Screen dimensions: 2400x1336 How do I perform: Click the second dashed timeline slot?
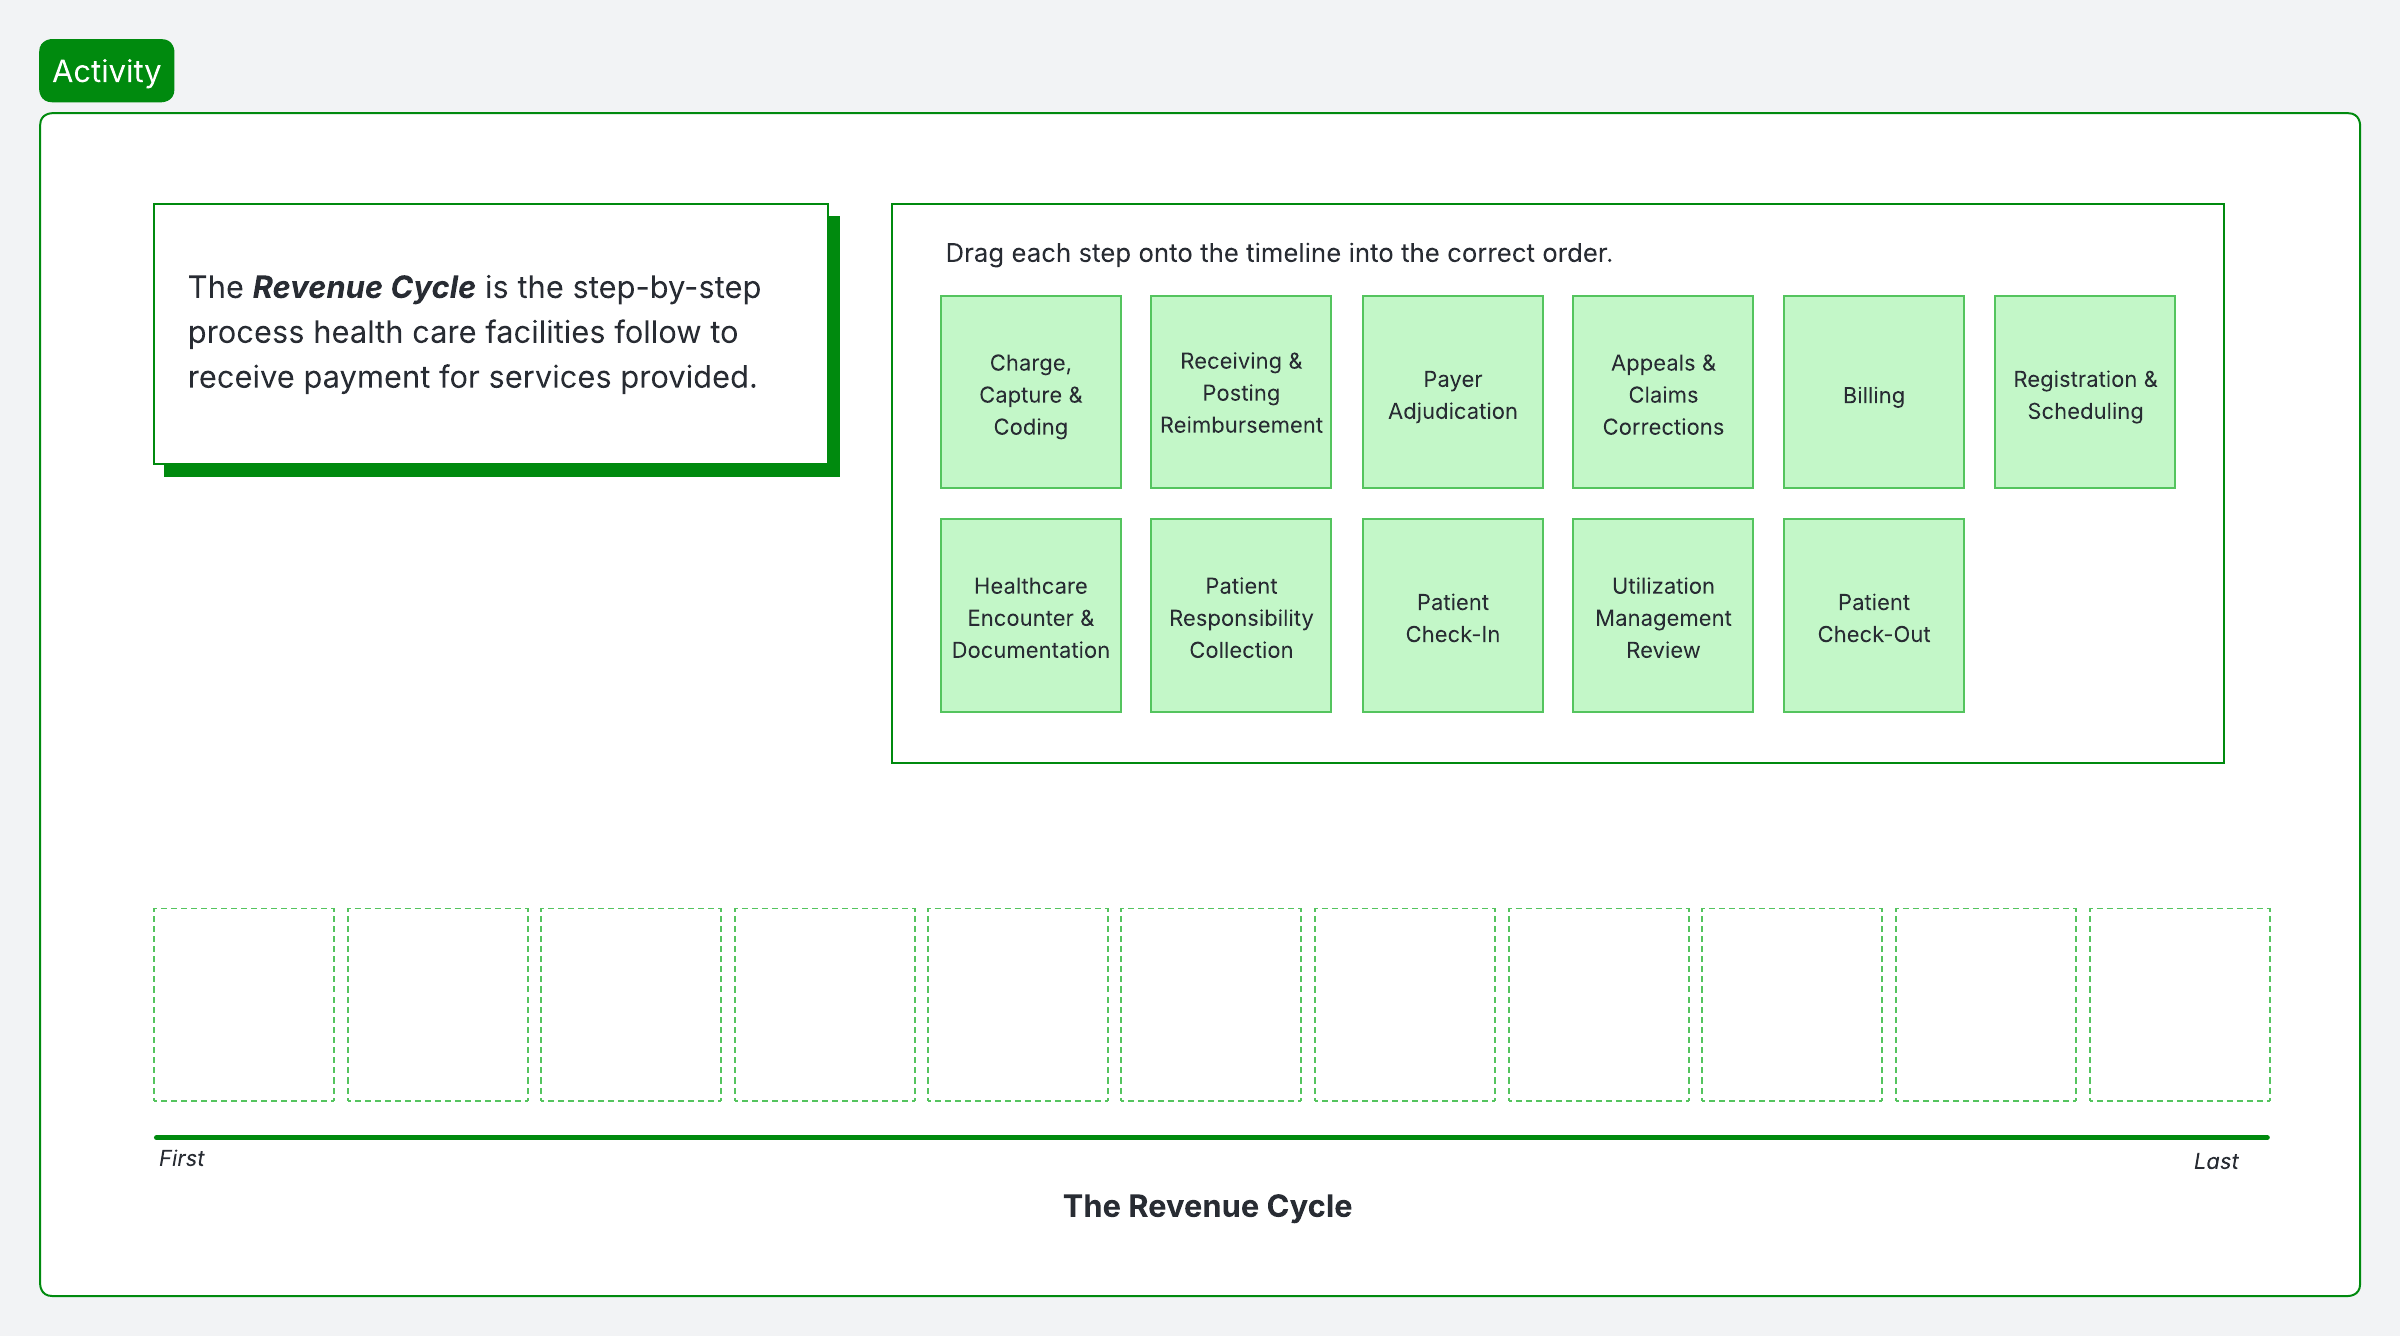(437, 1004)
